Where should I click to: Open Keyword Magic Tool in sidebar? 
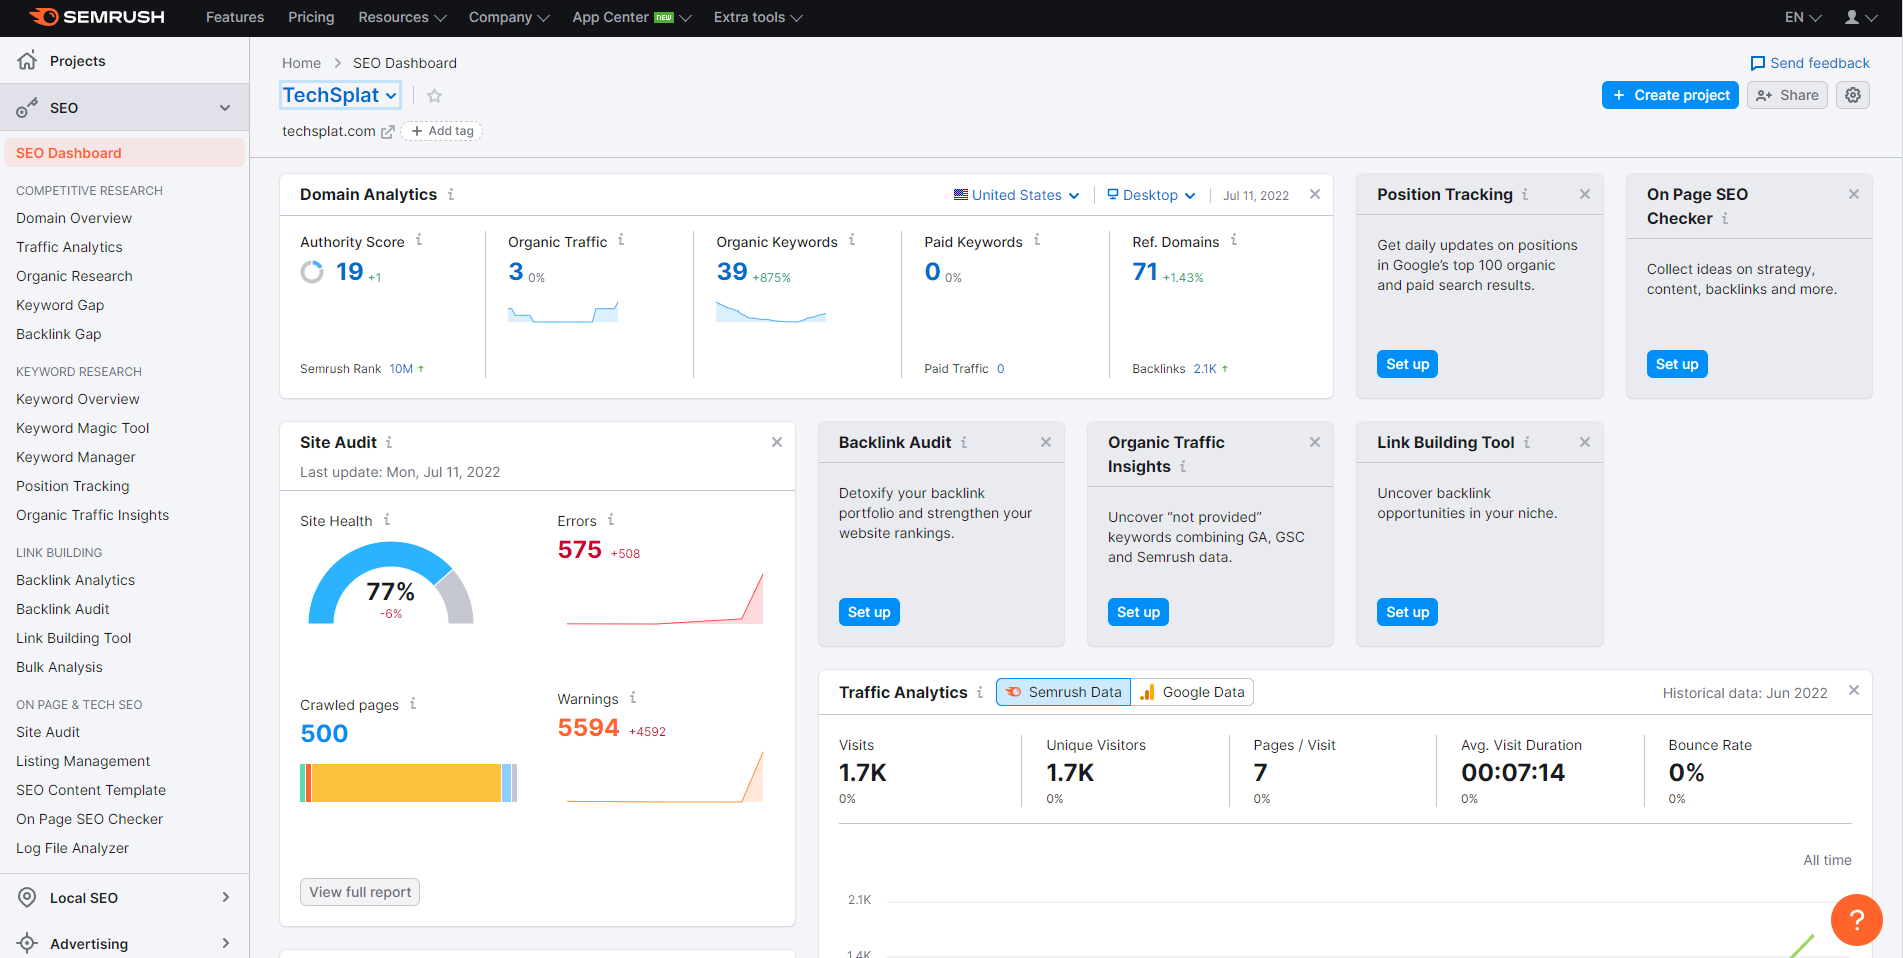tap(82, 428)
